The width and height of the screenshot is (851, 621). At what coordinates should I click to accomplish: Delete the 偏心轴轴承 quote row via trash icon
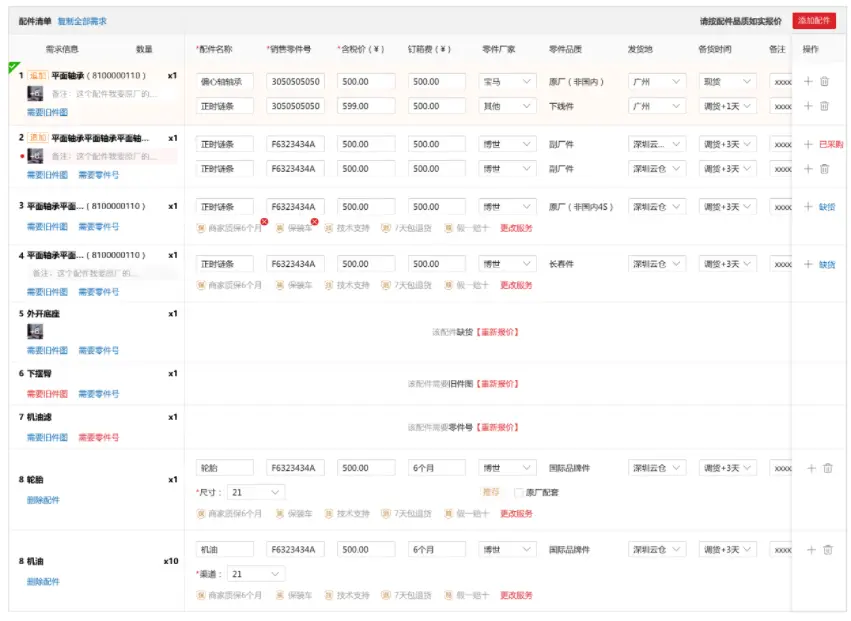824,81
